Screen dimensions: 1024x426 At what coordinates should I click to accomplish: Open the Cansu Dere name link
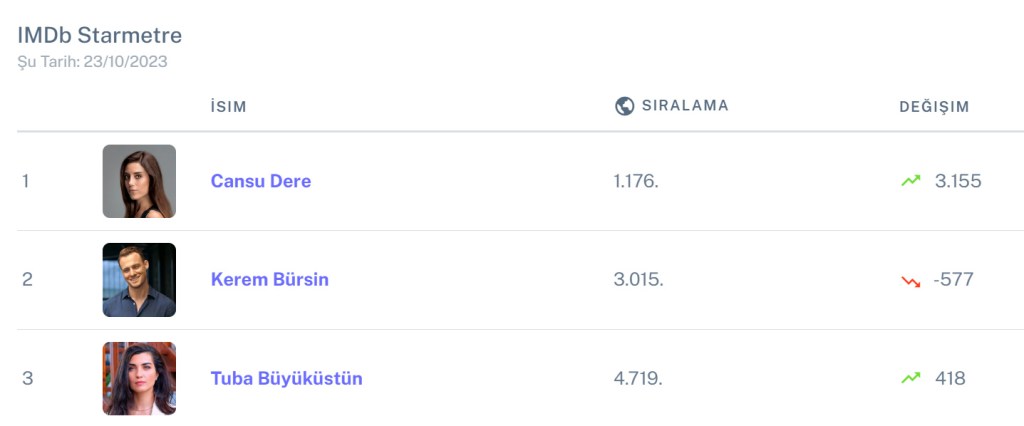261,181
